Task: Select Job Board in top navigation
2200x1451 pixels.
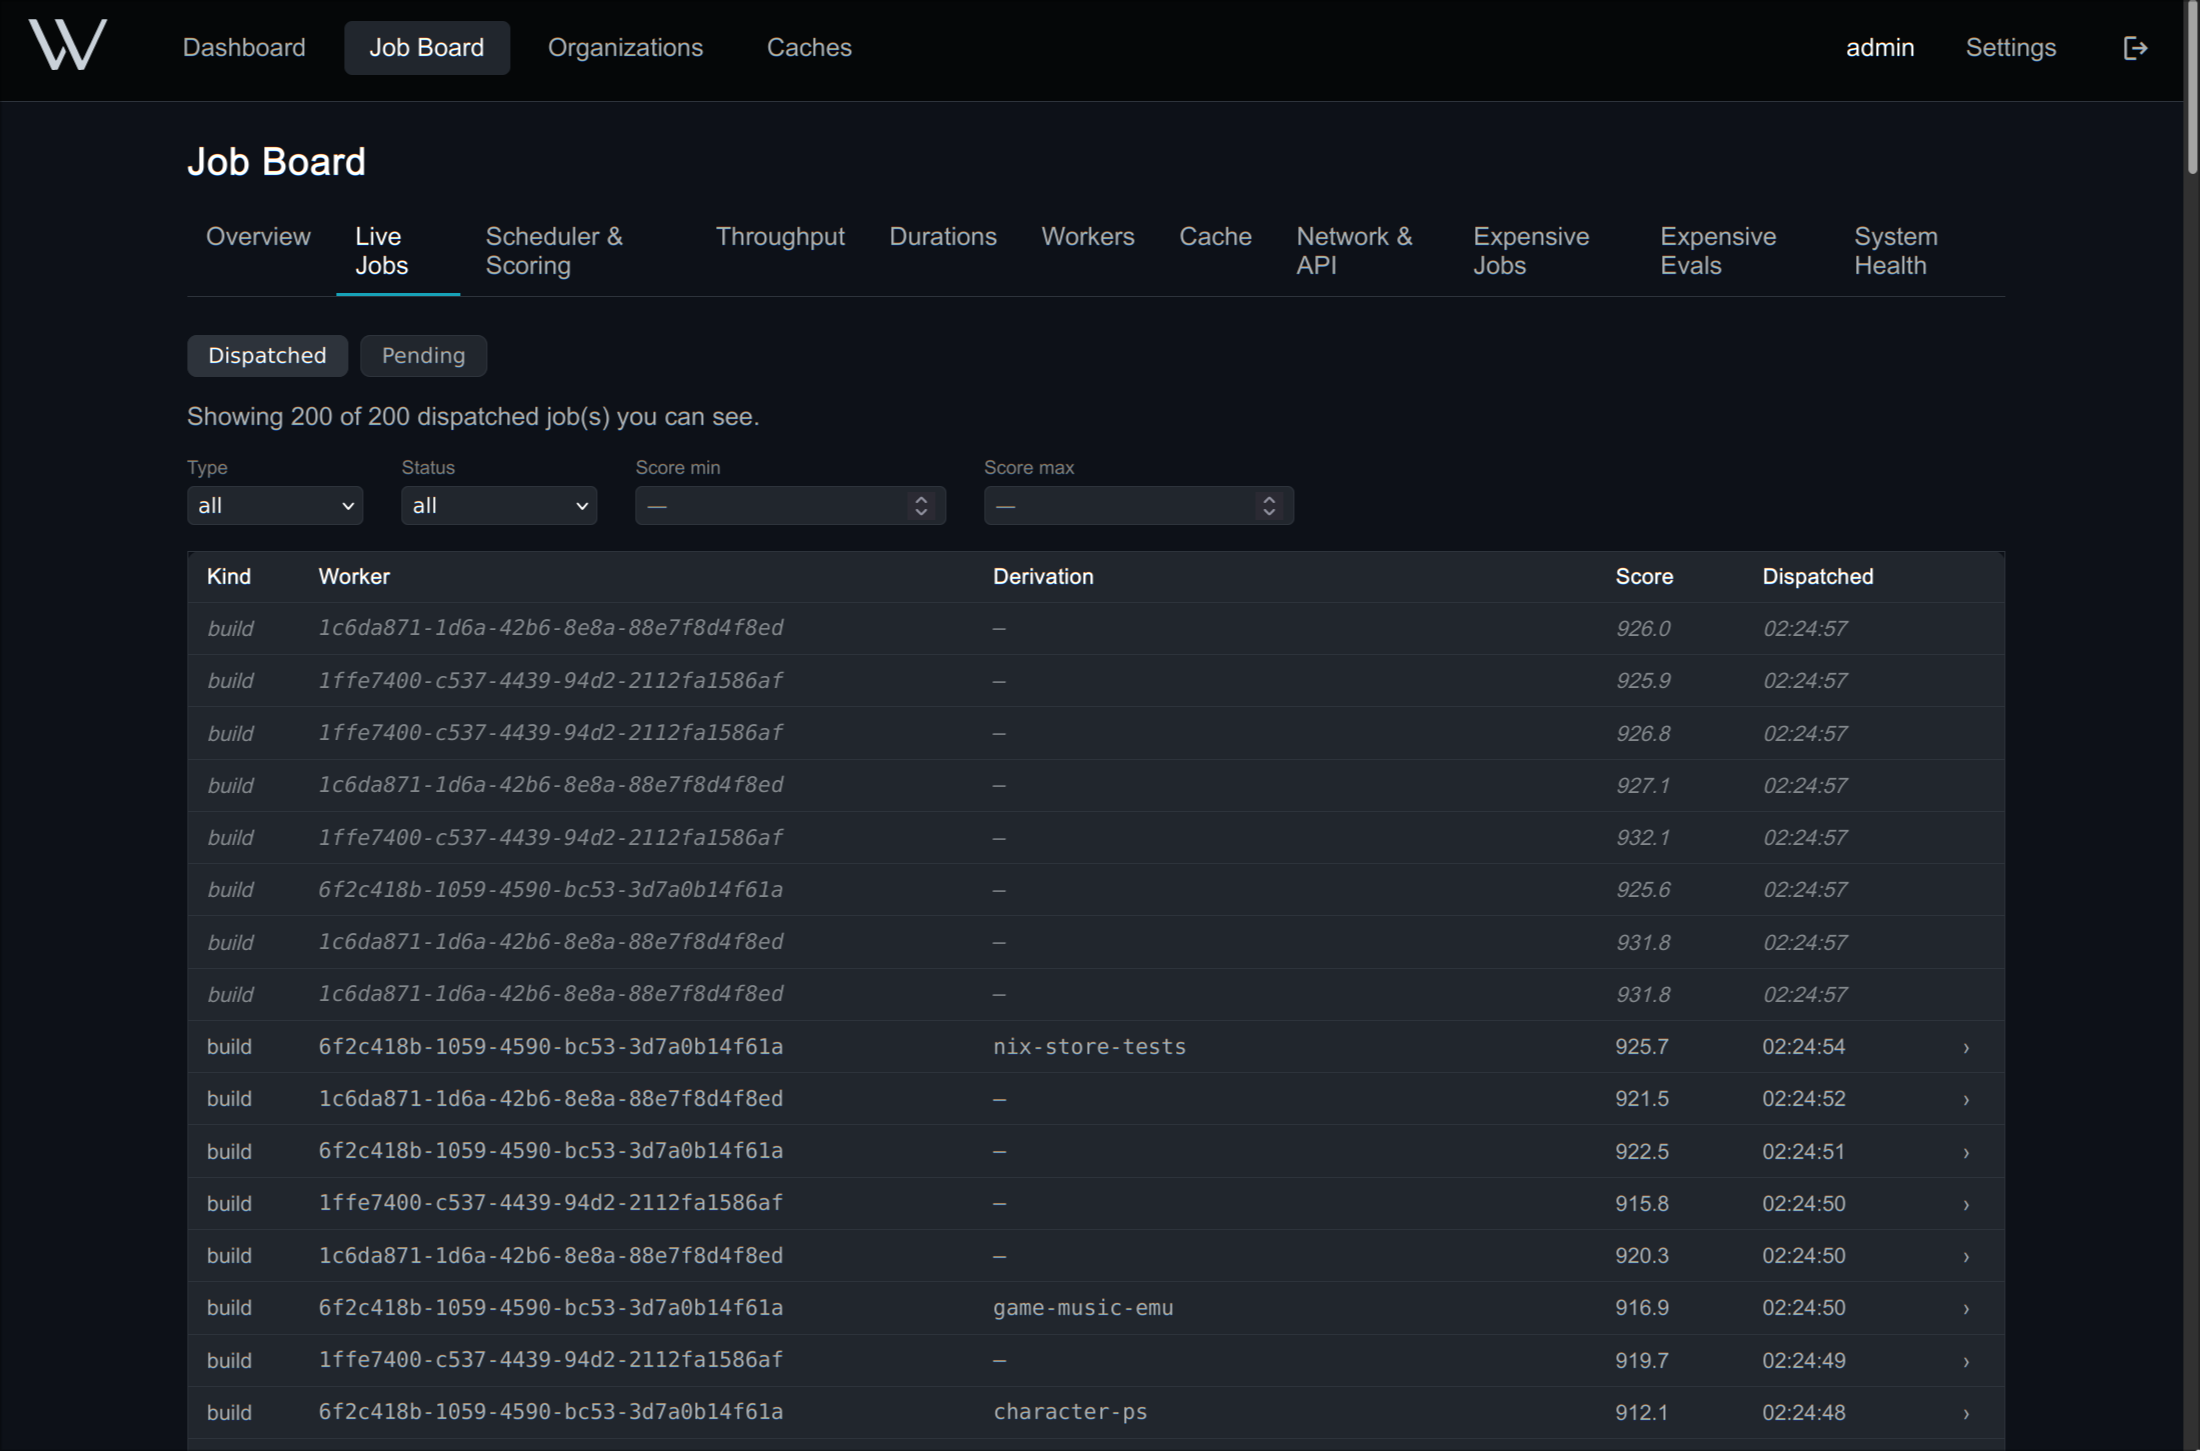Action: pos(427,48)
